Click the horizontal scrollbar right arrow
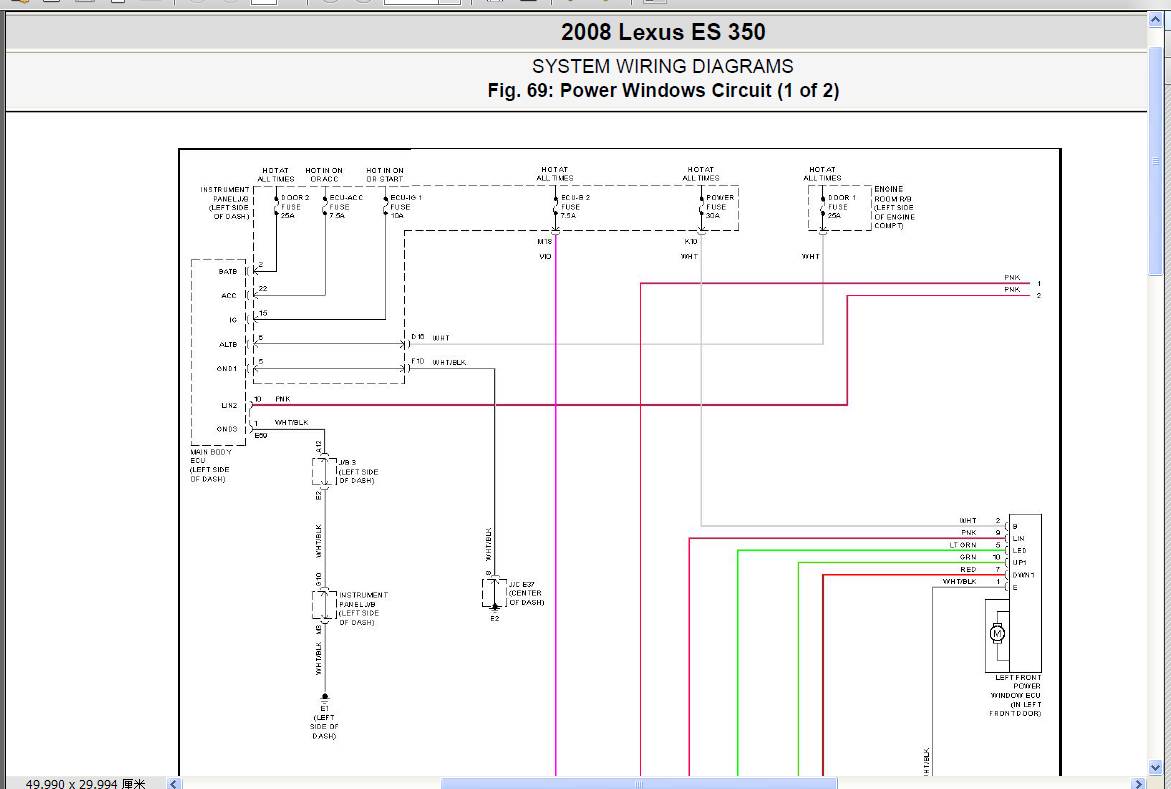The height and width of the screenshot is (789, 1171). (1139, 783)
